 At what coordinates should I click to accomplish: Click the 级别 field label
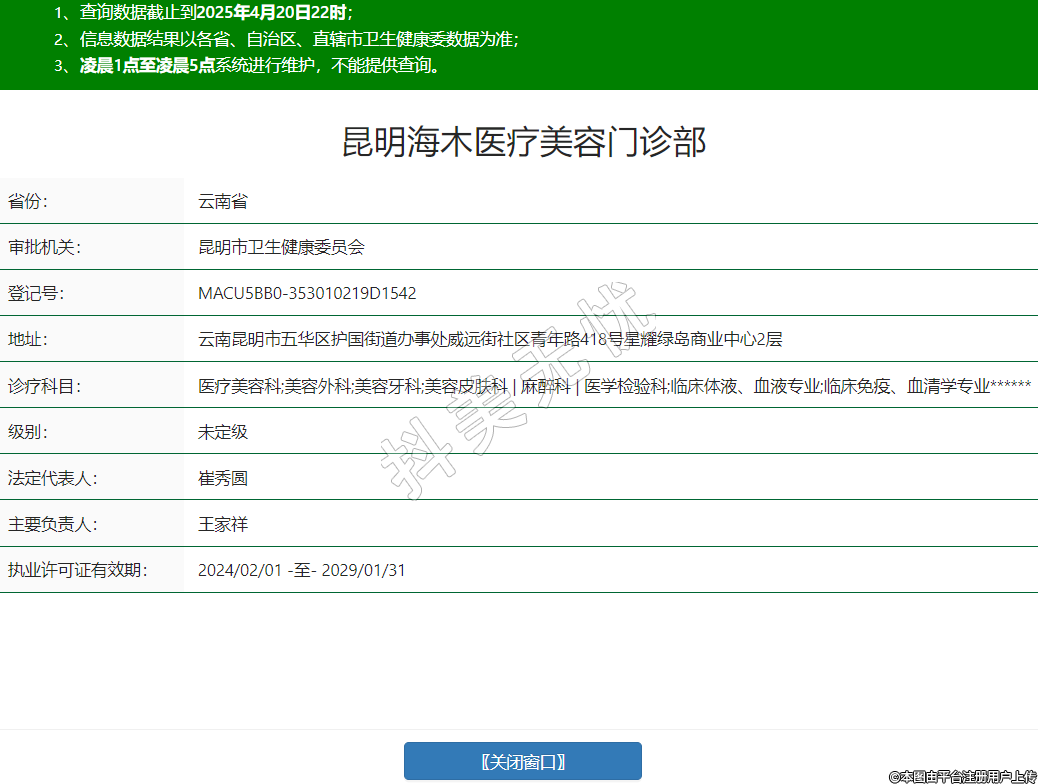pos(28,432)
